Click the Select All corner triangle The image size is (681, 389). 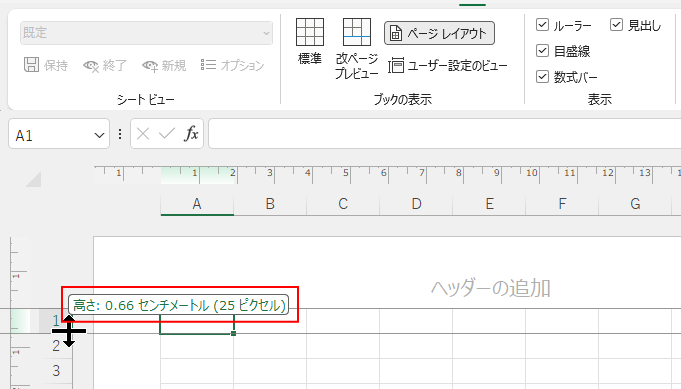(33, 179)
